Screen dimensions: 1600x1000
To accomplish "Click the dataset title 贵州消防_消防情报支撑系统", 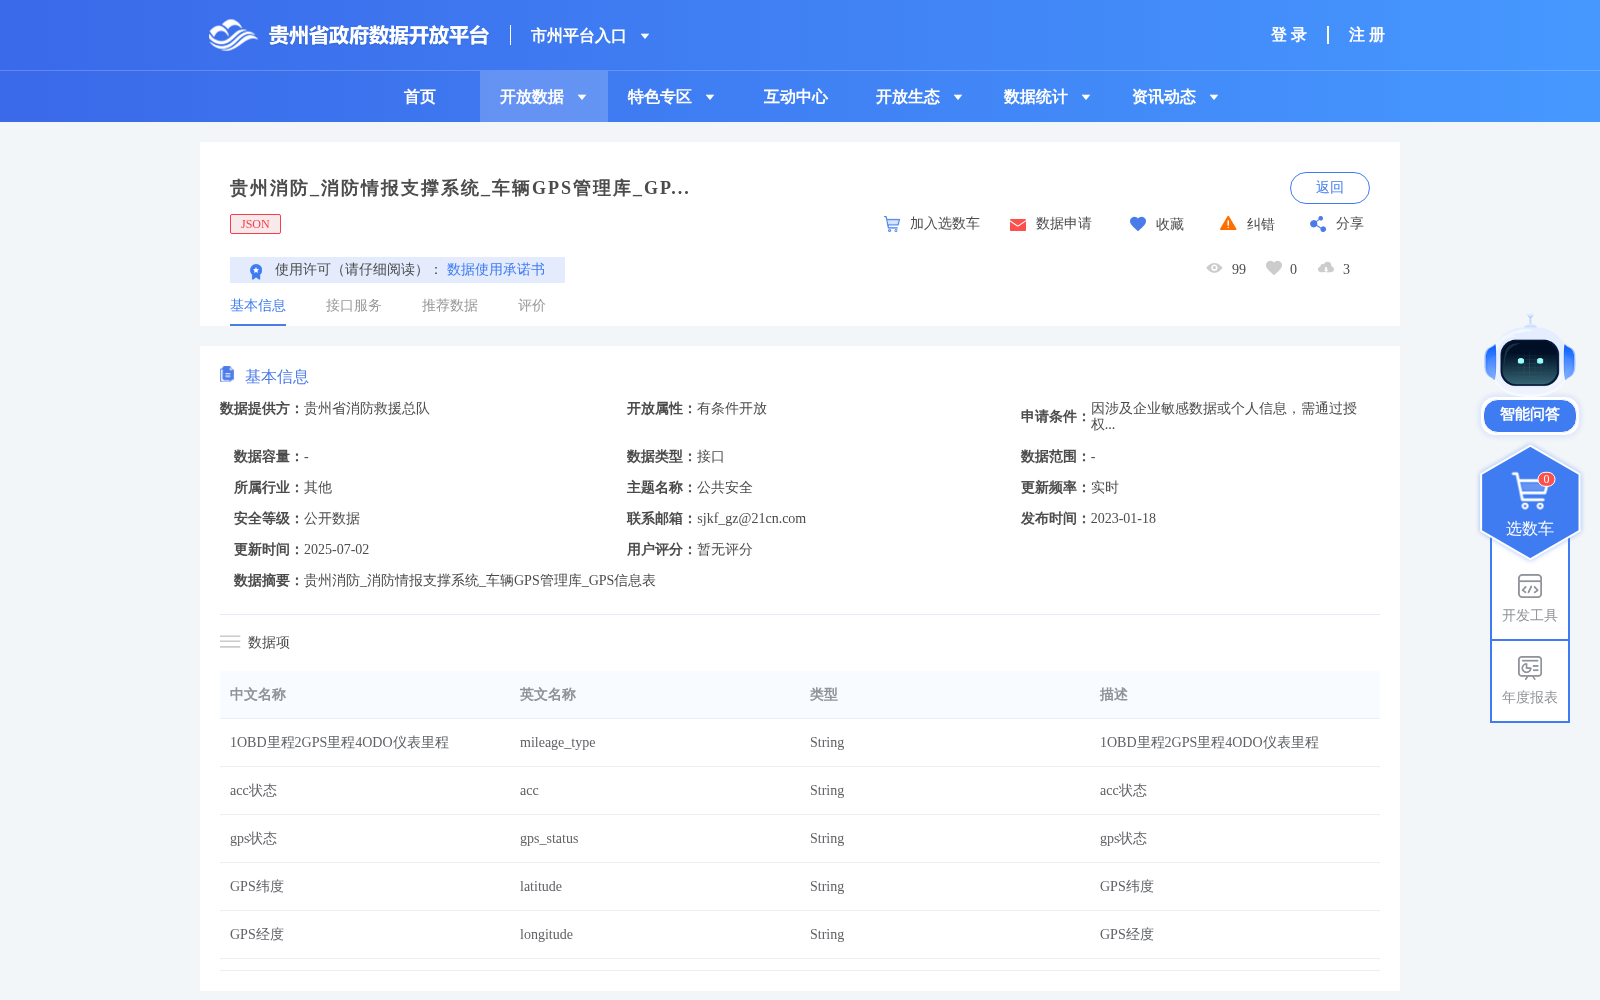I will (459, 188).
